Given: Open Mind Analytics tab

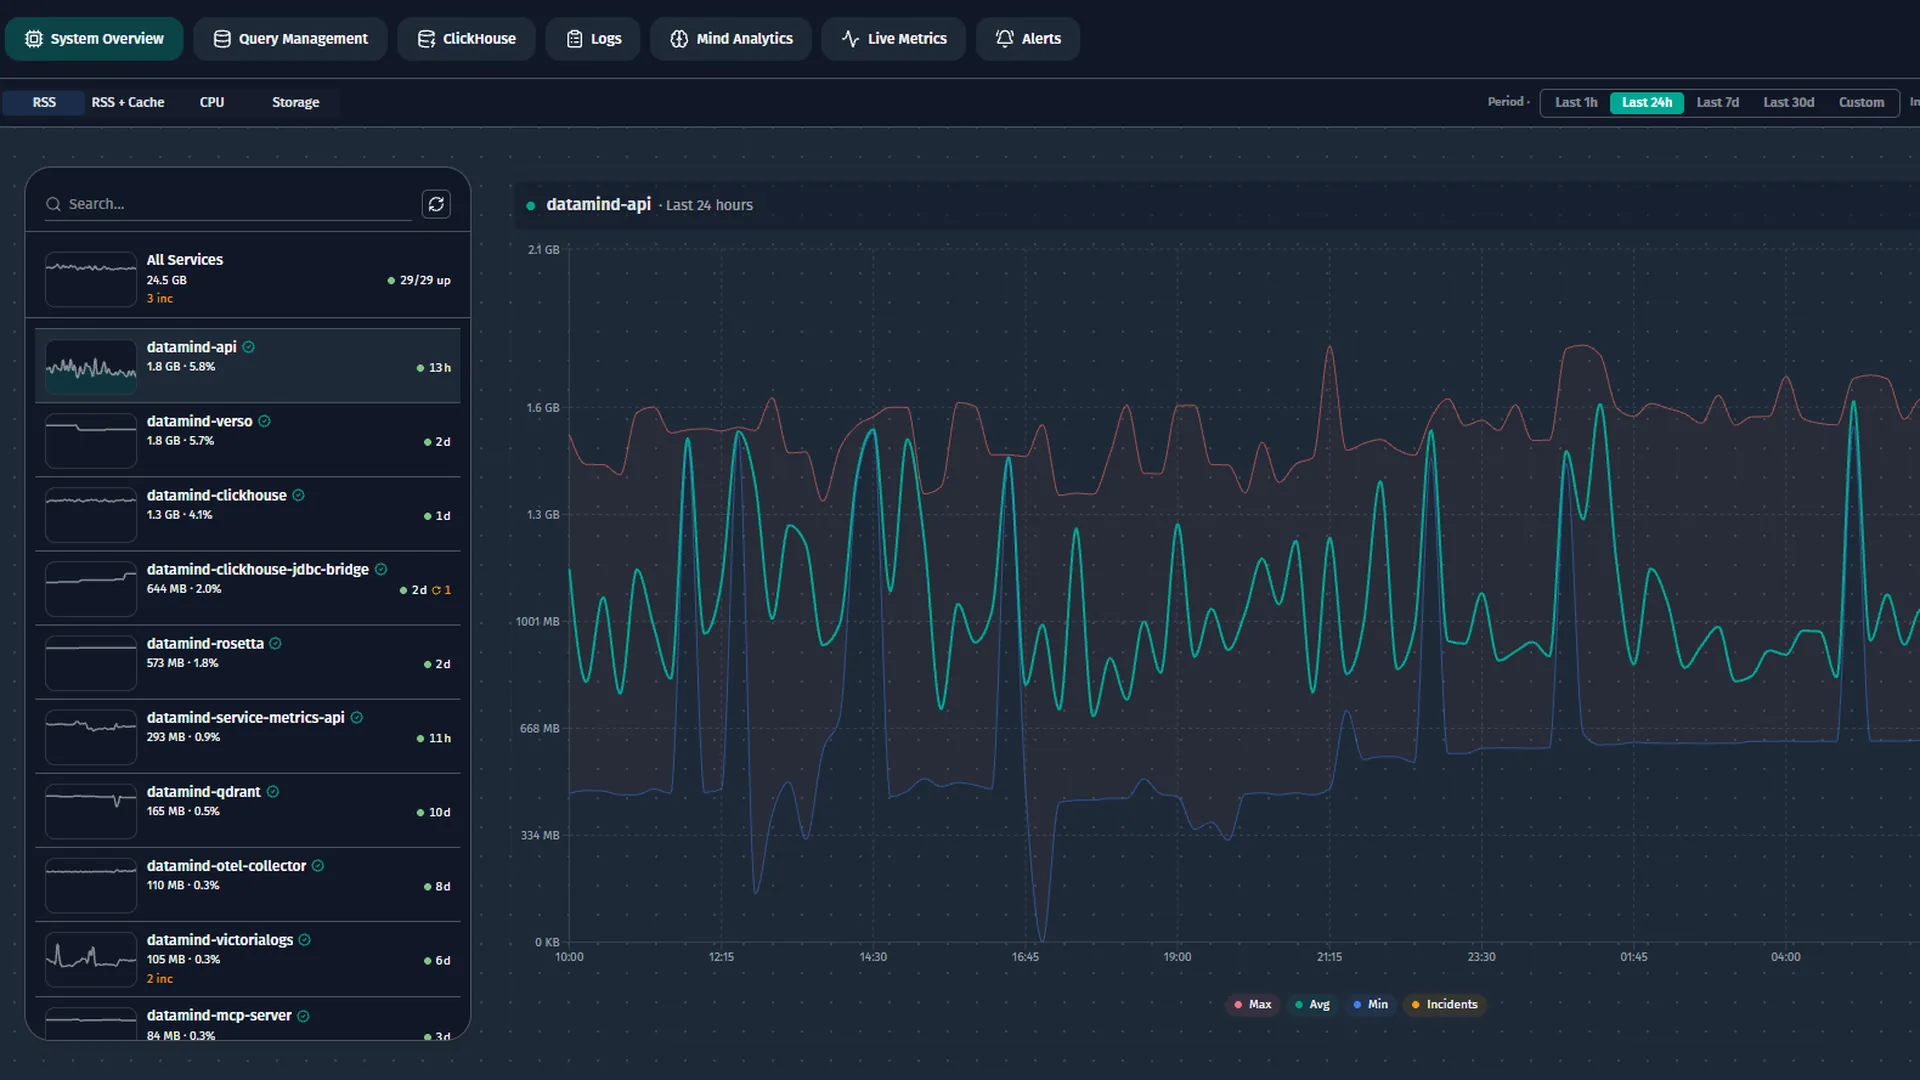Looking at the screenshot, I should 731,39.
